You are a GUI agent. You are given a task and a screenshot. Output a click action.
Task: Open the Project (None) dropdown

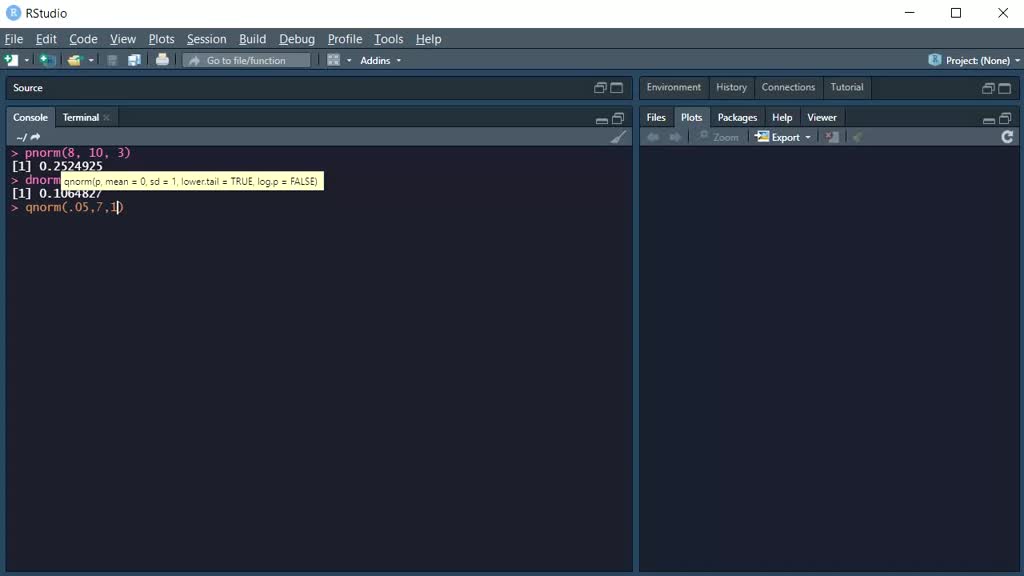974,60
